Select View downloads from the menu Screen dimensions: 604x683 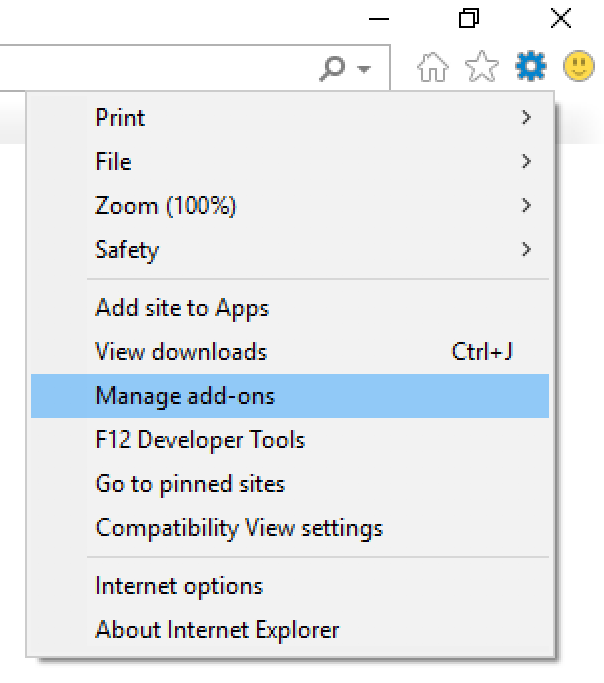tap(290, 352)
